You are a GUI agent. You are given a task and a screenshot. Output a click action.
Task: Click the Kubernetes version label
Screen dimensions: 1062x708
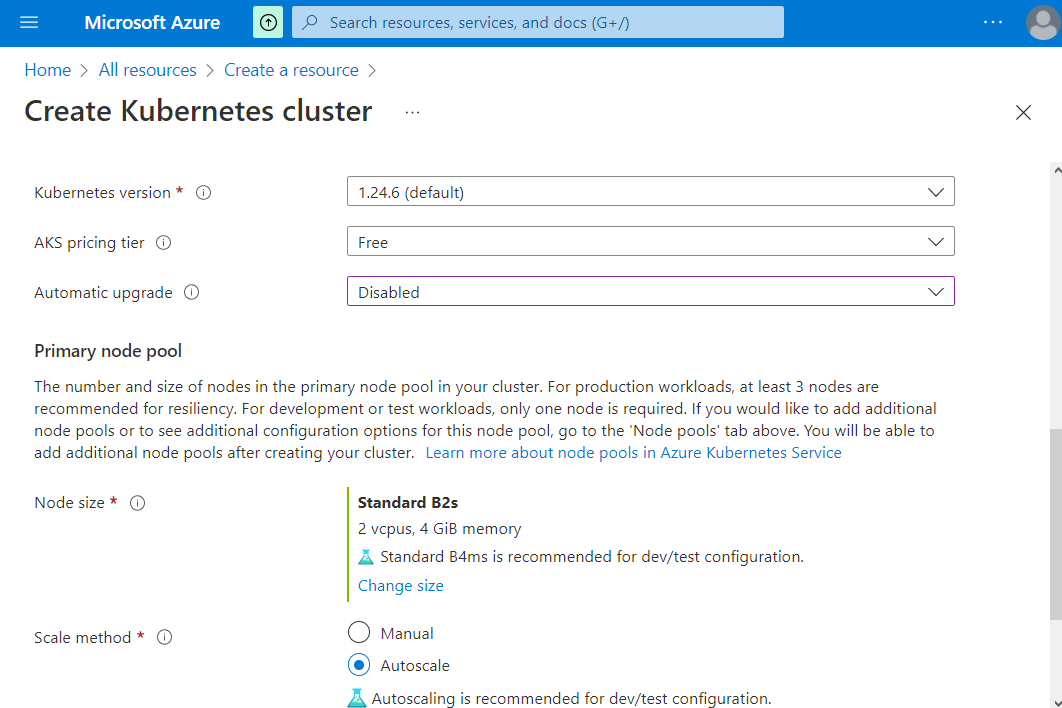point(102,192)
